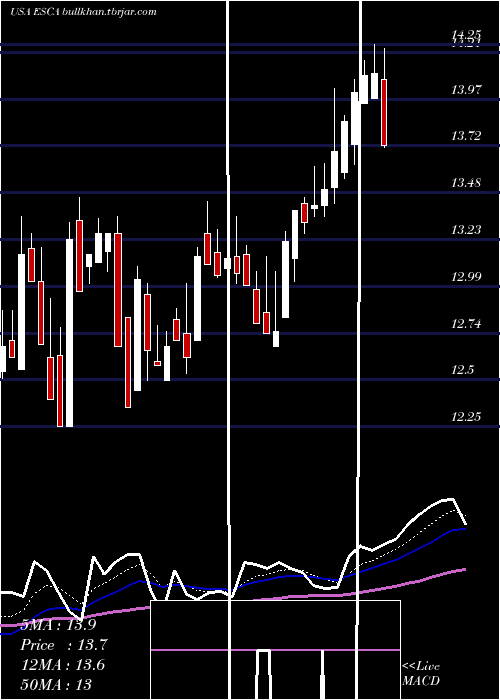Click the '<<Live MACD' label

[x=421, y=674]
